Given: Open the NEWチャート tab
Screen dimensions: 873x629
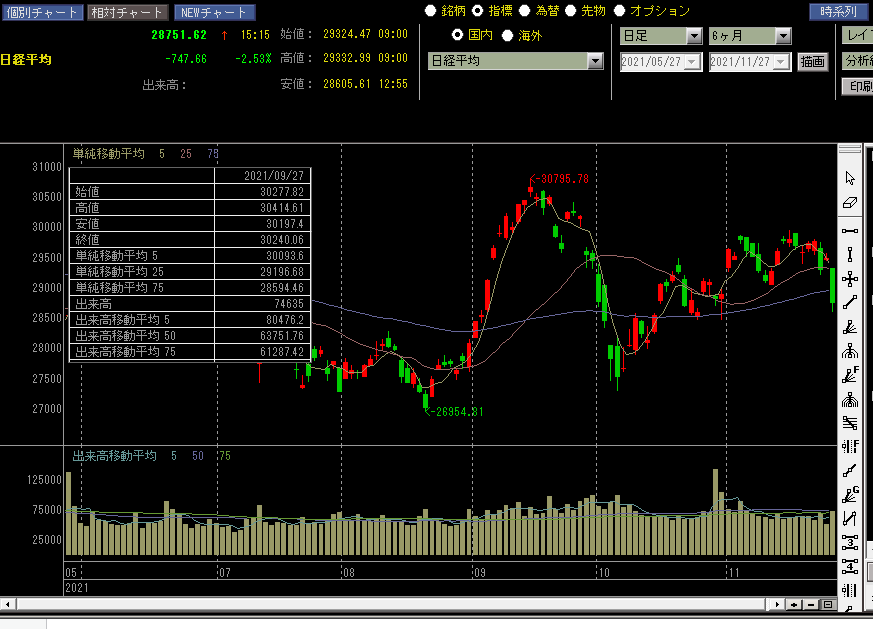Looking at the screenshot, I should point(214,12).
